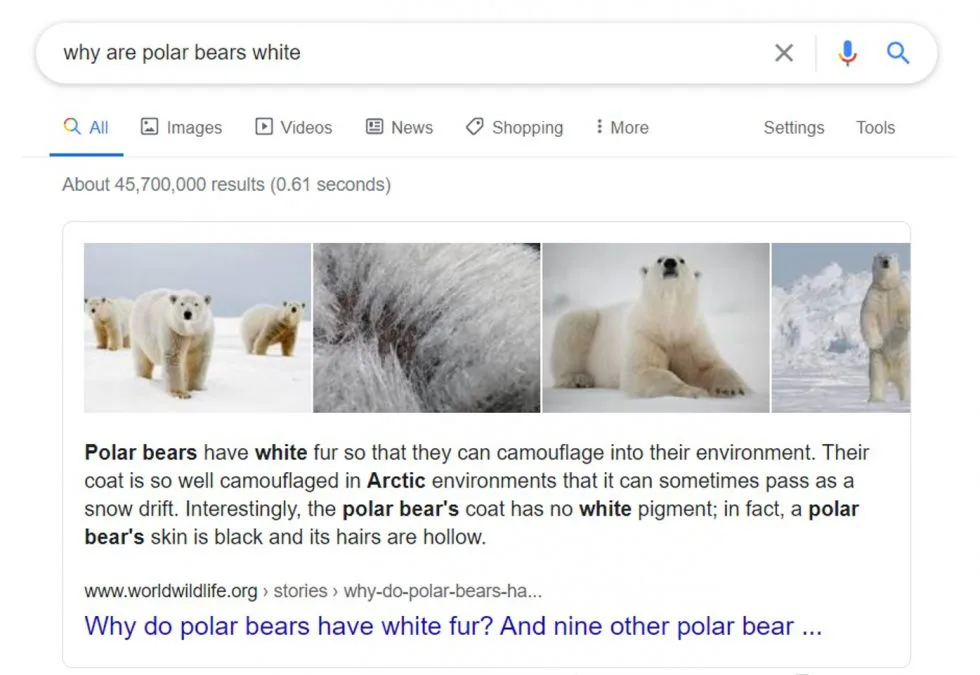
Task: Start voice search with the microphone icon
Action: [x=847, y=53]
